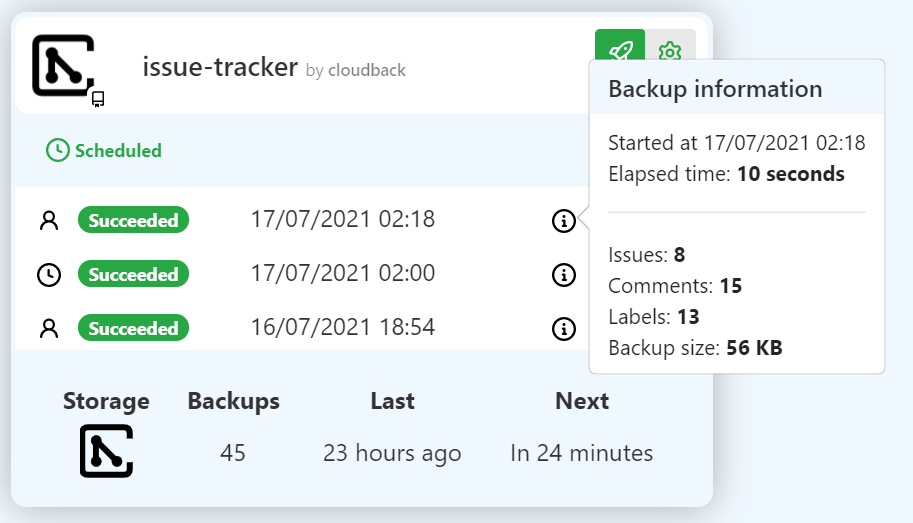Click info icon for 16/07/2021 18:54 backup
The width and height of the screenshot is (913, 523).
coord(564,329)
